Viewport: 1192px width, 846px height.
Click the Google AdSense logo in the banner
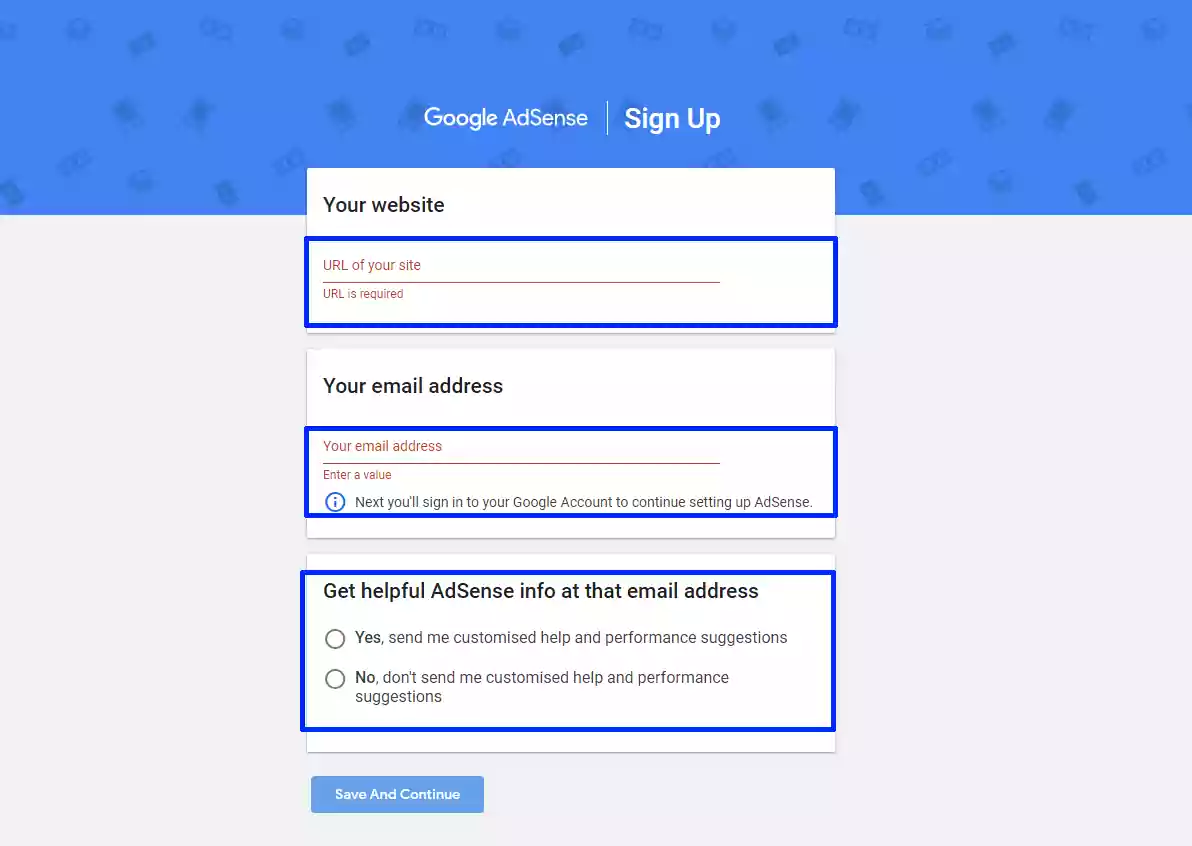(506, 118)
